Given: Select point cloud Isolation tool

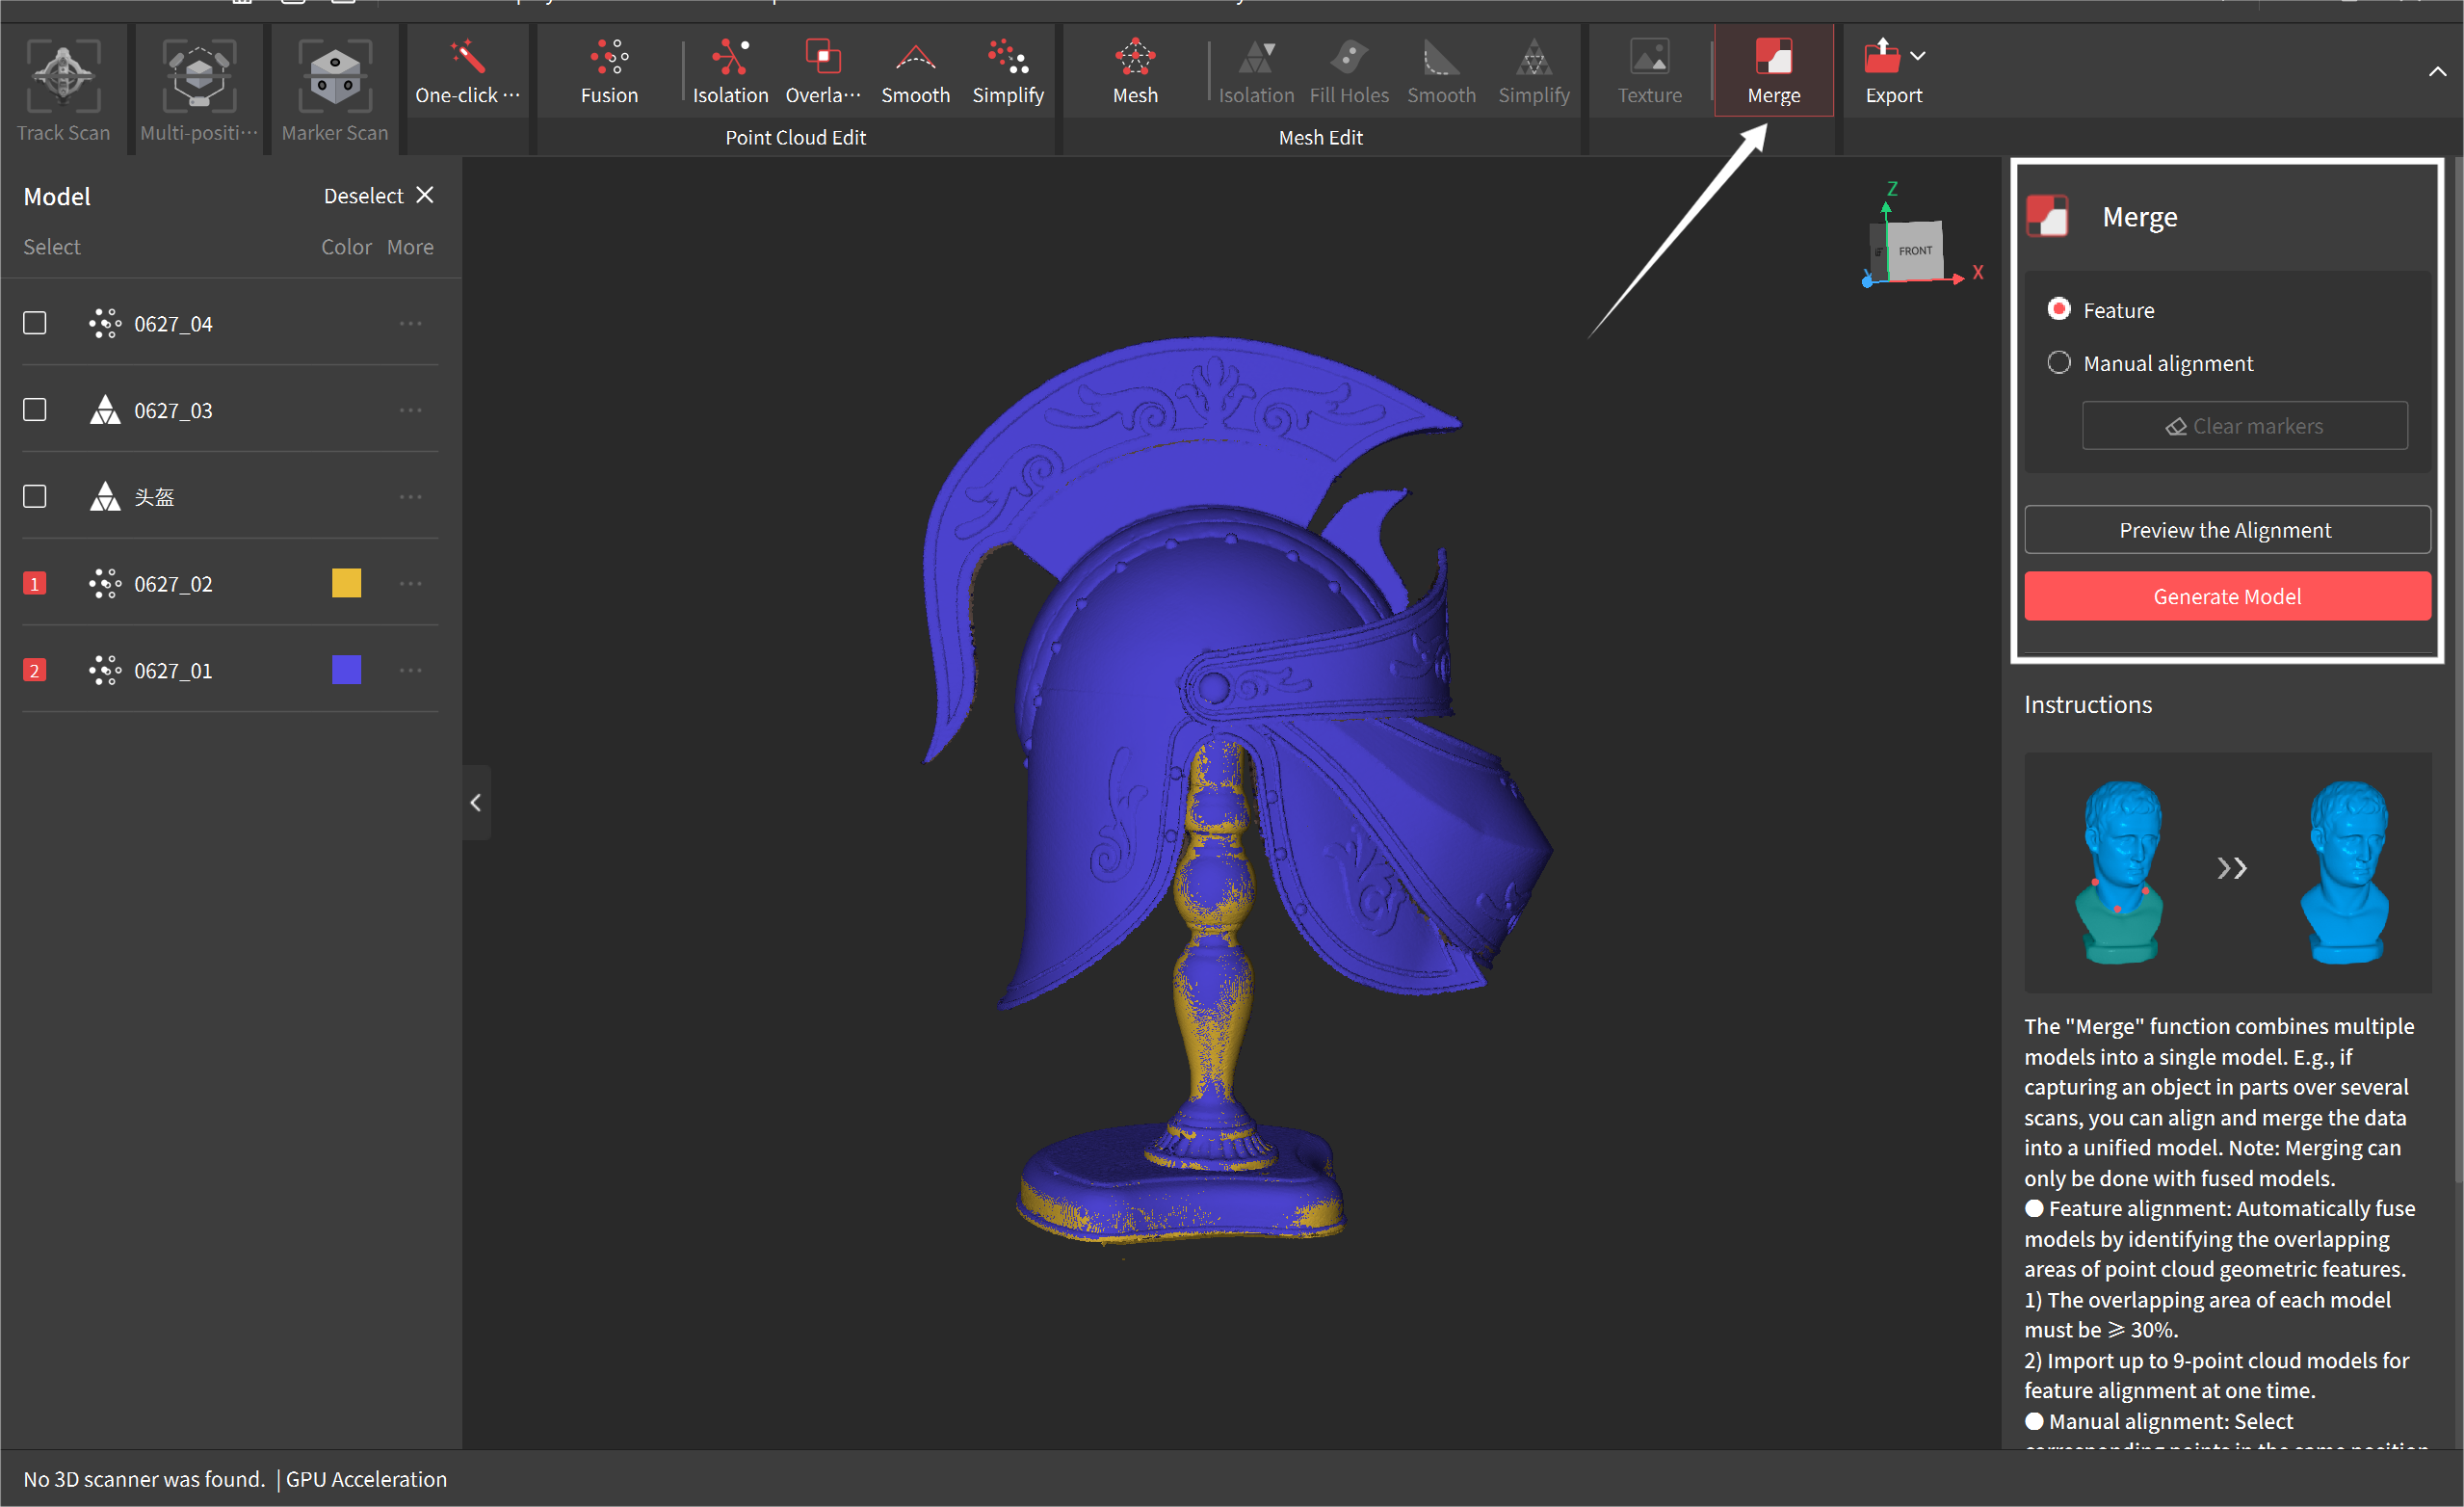Looking at the screenshot, I should click(x=730, y=72).
